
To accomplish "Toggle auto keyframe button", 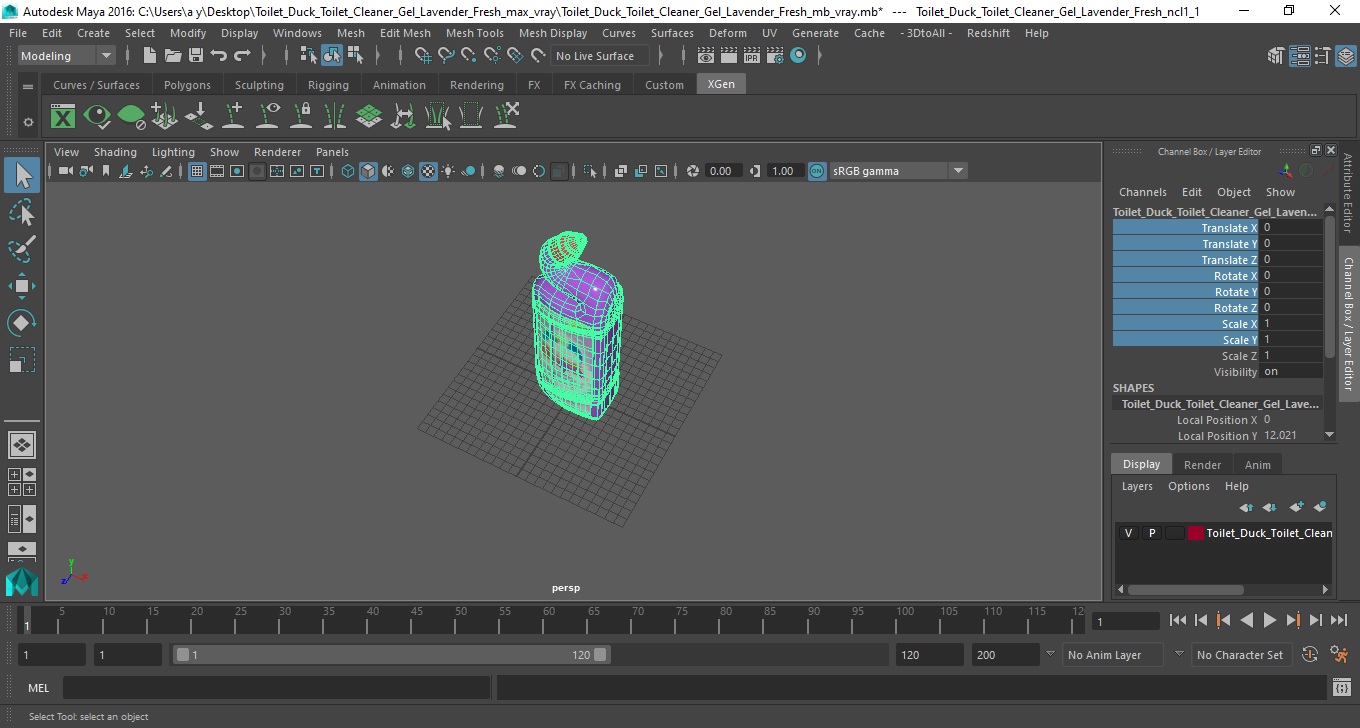I will pos(1310,655).
